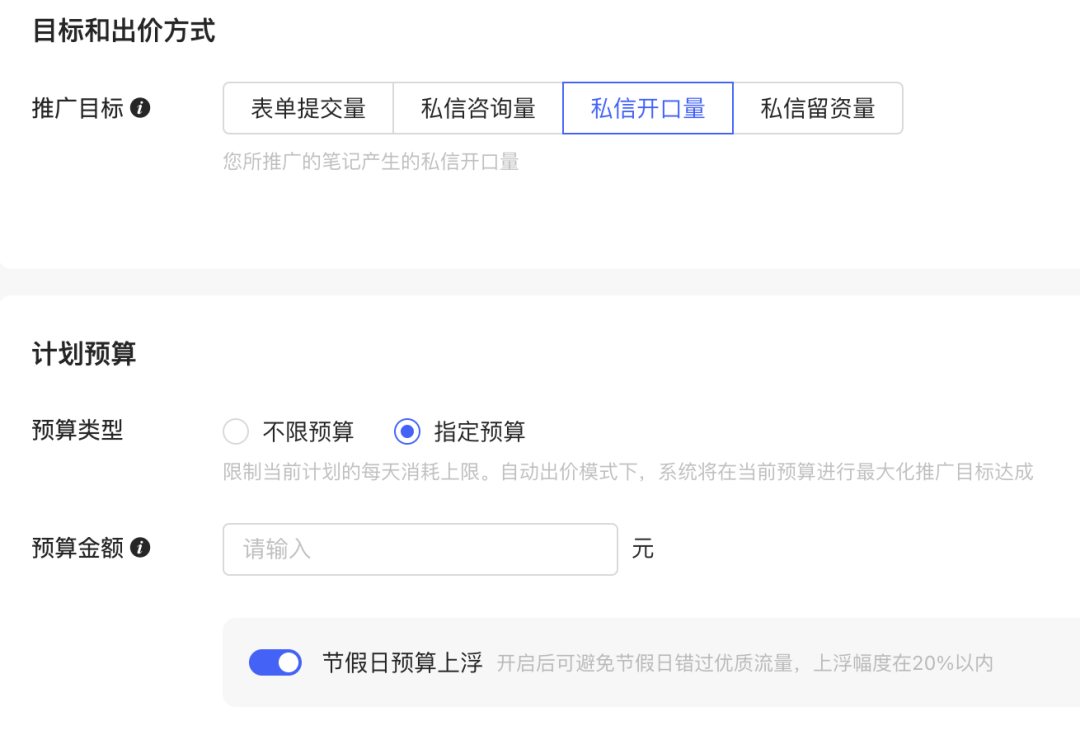1080x754 pixels.
Task: Switch to the 私信咨询量 goal tab
Action: point(477,108)
